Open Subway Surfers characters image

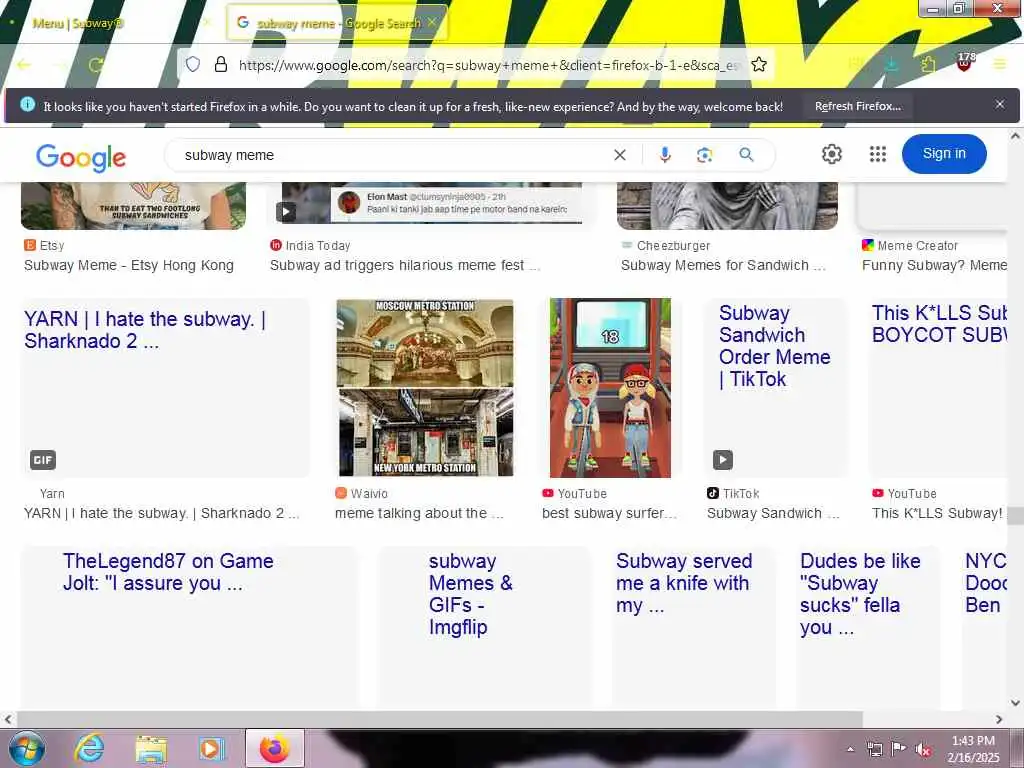tap(610, 388)
